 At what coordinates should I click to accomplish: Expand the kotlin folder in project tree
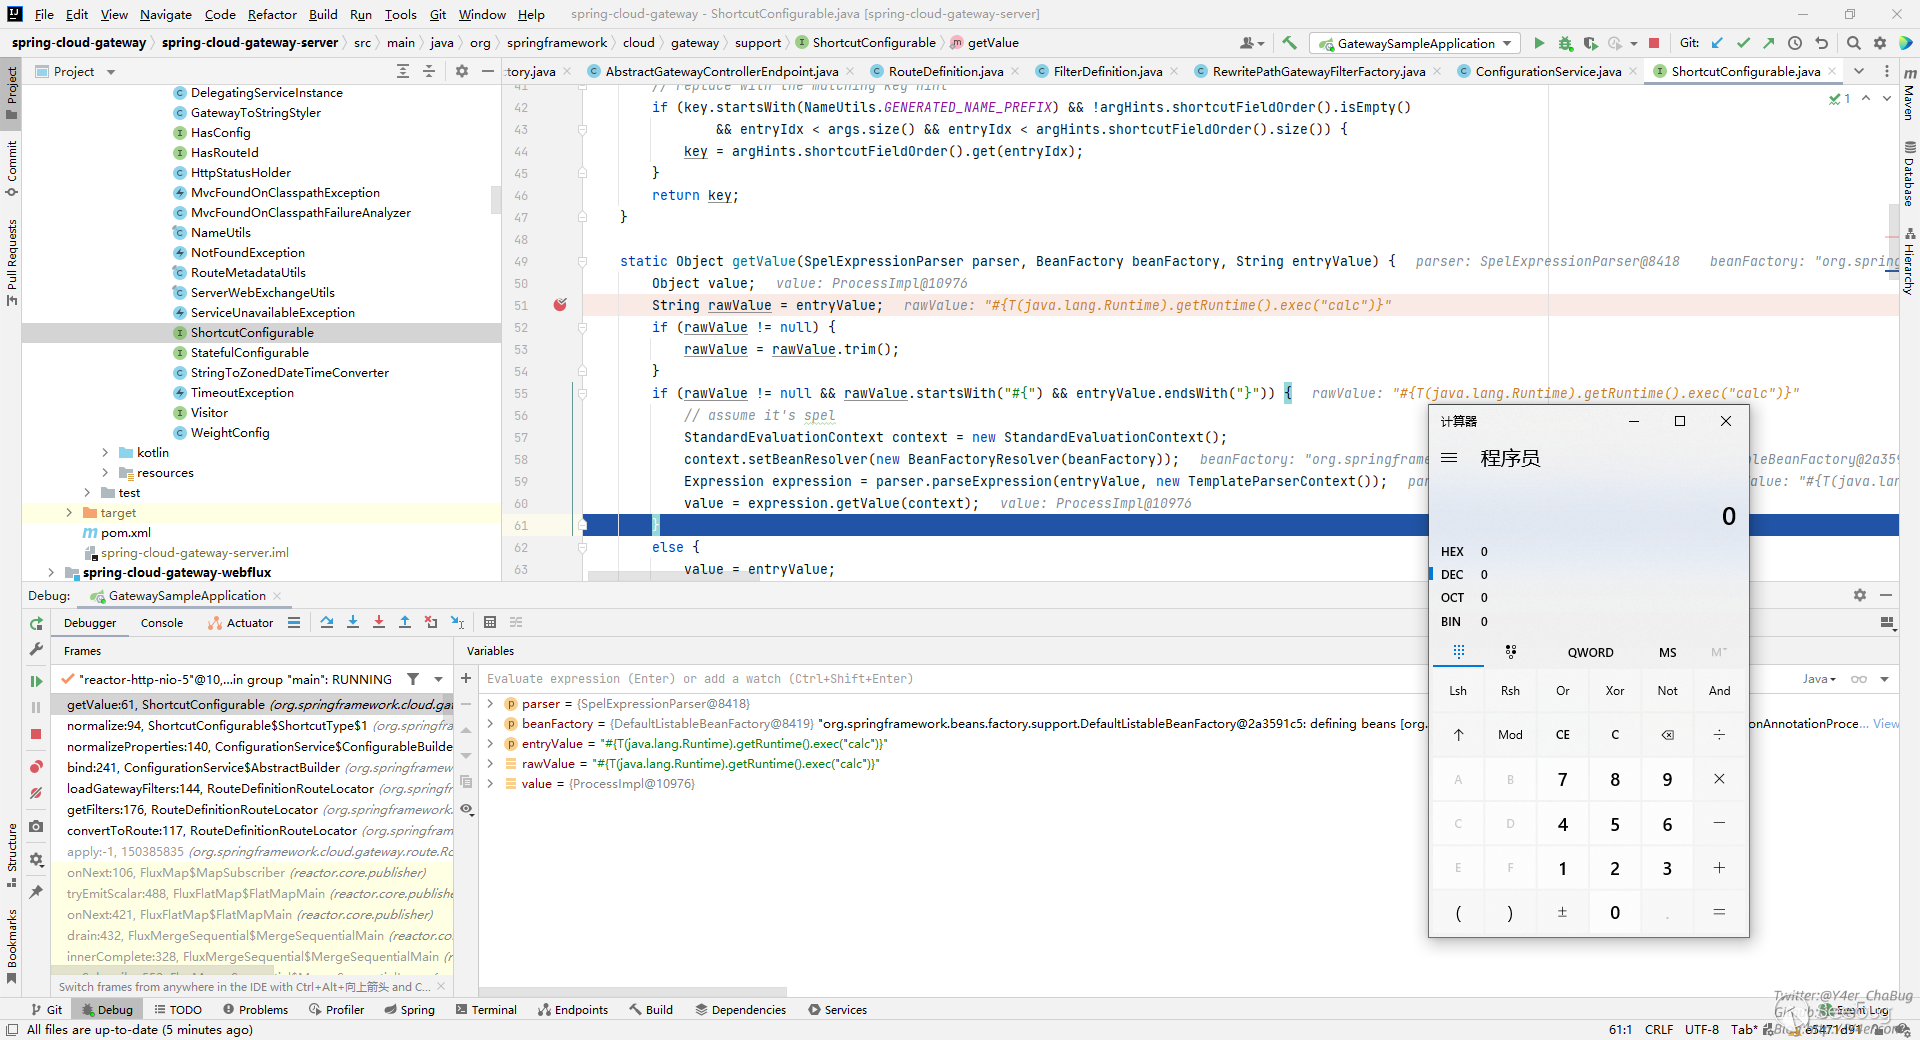[x=105, y=453]
